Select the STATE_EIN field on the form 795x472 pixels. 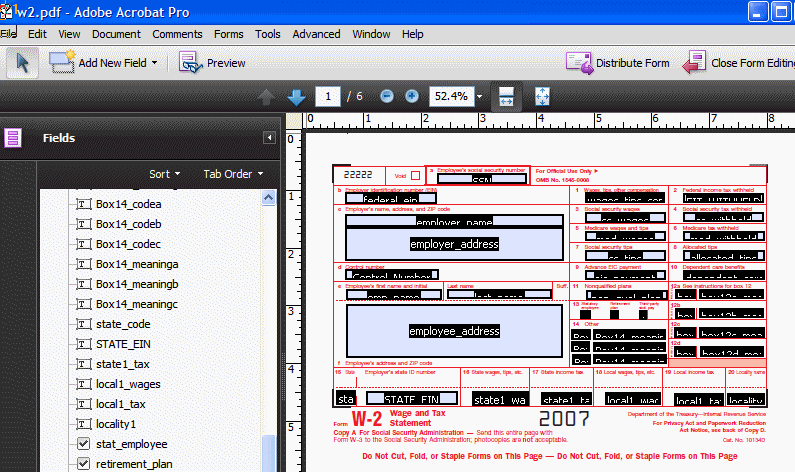click(412, 398)
